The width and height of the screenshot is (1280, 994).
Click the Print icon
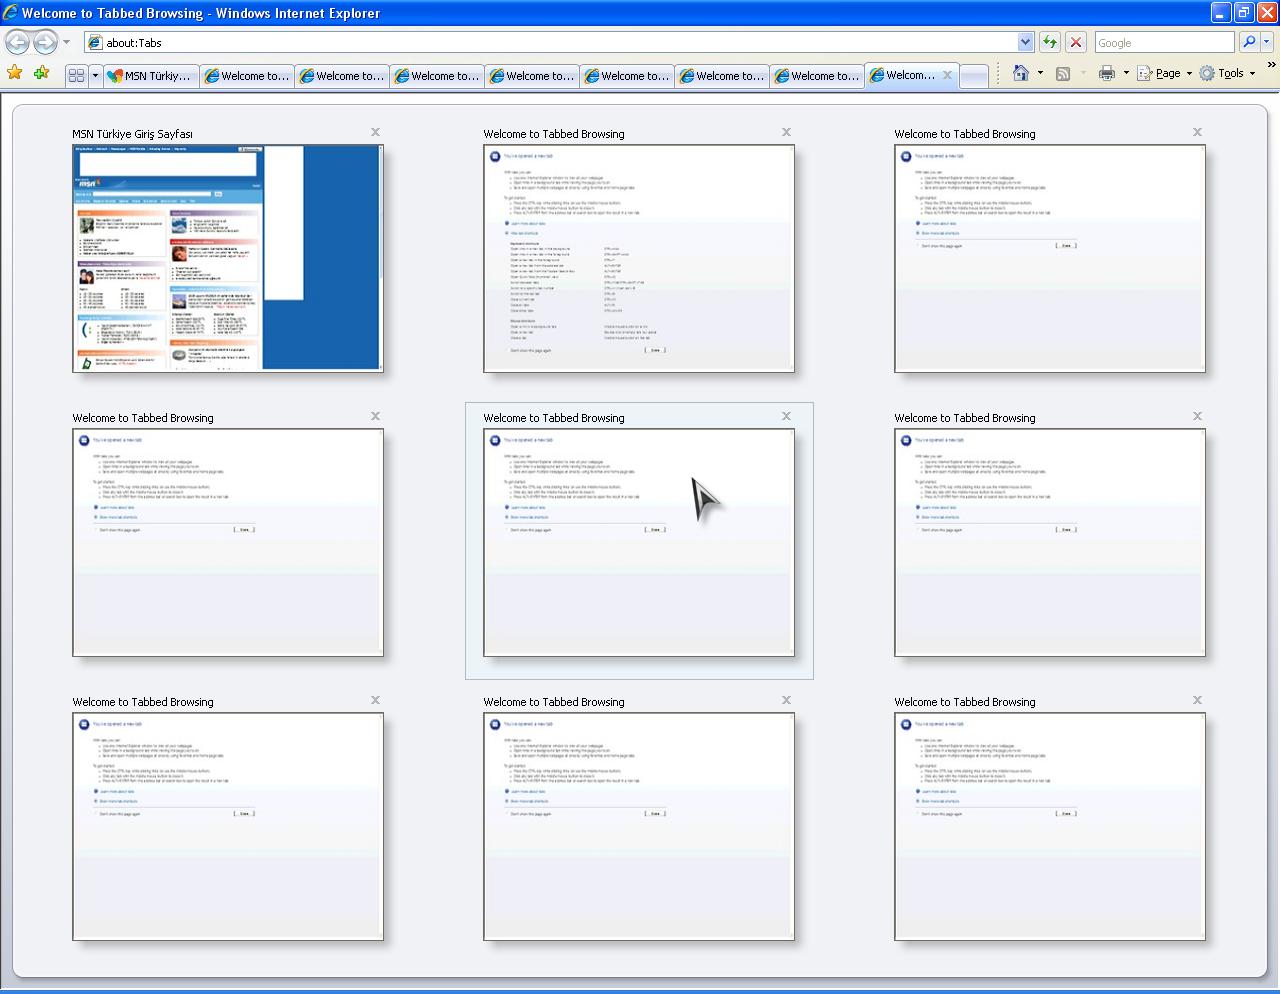[x=1106, y=73]
